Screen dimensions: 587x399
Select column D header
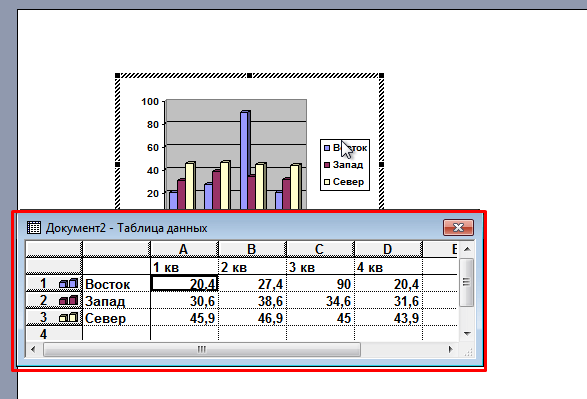pyautogui.click(x=388, y=249)
